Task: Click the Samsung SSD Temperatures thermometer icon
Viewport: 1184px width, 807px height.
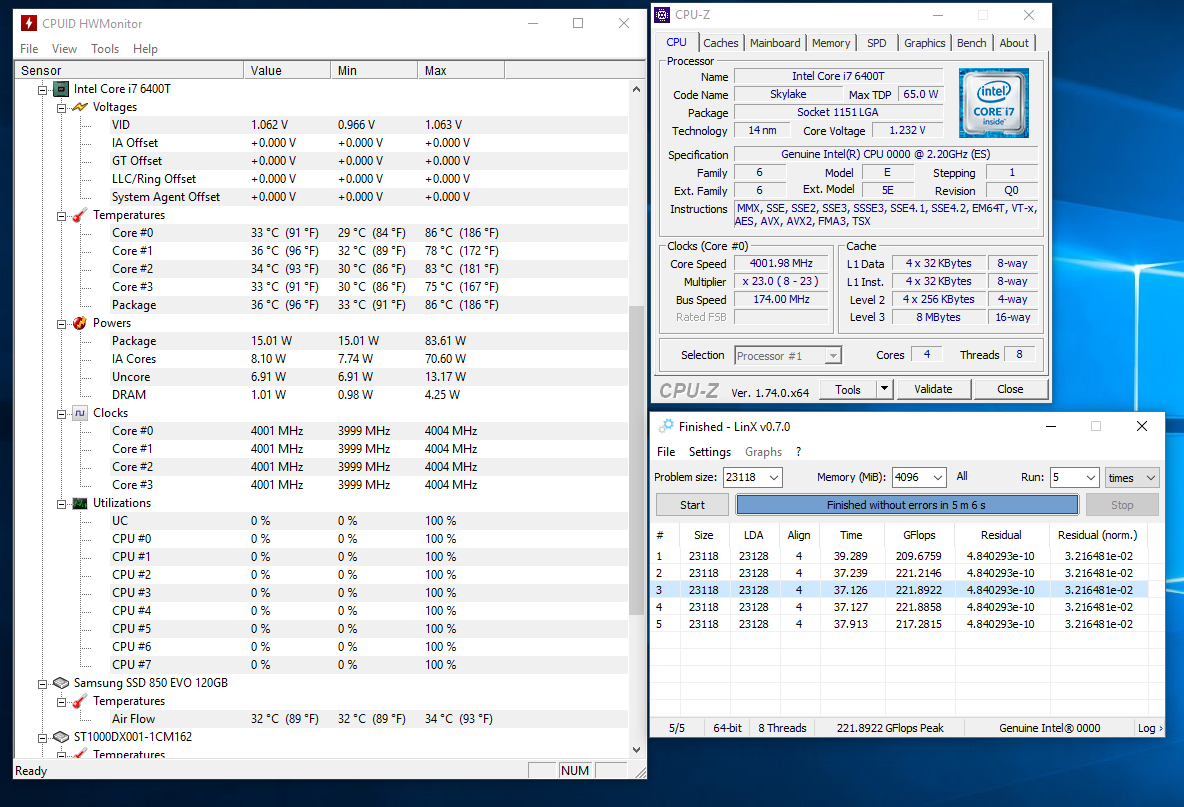Action: click(x=80, y=701)
